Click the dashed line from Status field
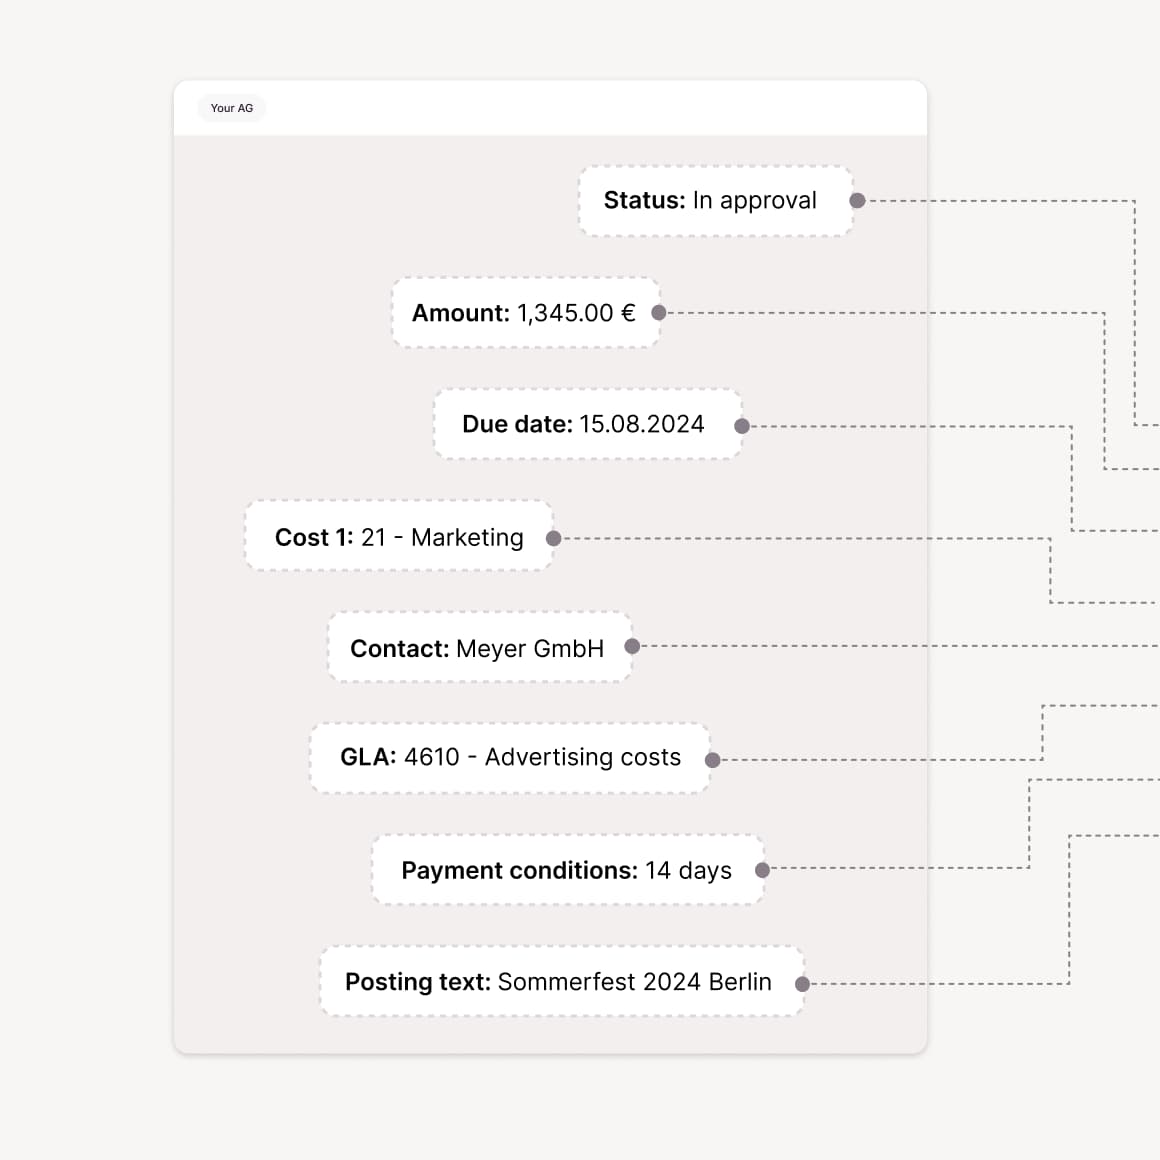The image size is (1160, 1160). (x=1000, y=201)
